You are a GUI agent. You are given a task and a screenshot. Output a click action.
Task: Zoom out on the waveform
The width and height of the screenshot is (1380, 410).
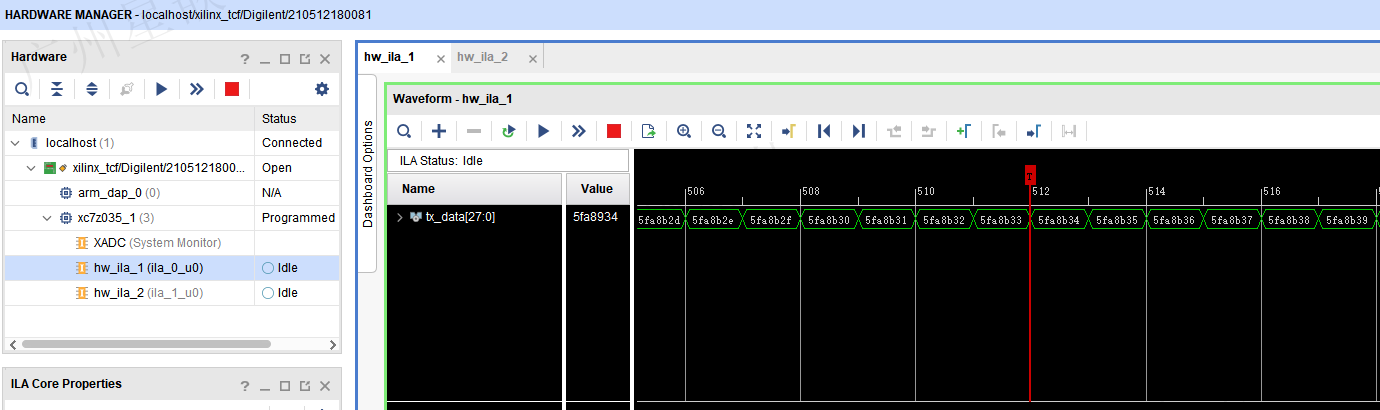click(x=719, y=131)
